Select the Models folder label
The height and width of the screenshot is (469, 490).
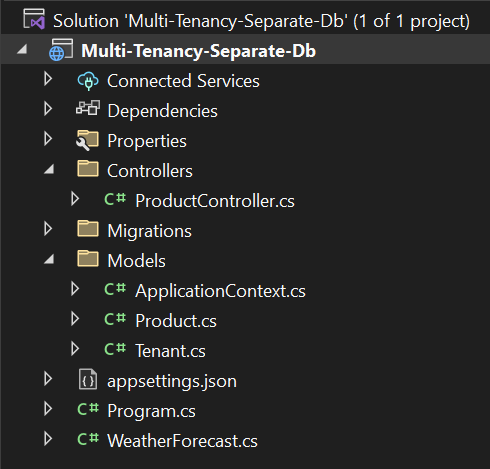click(136, 261)
